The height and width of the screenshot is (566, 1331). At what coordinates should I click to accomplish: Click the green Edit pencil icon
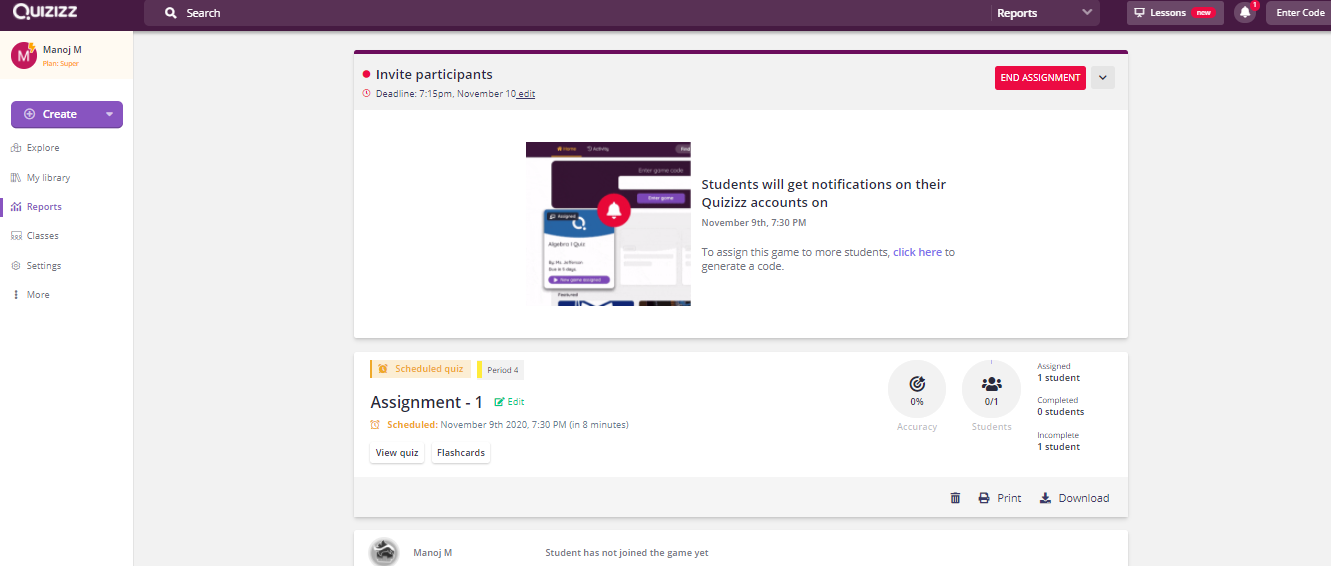coord(500,402)
